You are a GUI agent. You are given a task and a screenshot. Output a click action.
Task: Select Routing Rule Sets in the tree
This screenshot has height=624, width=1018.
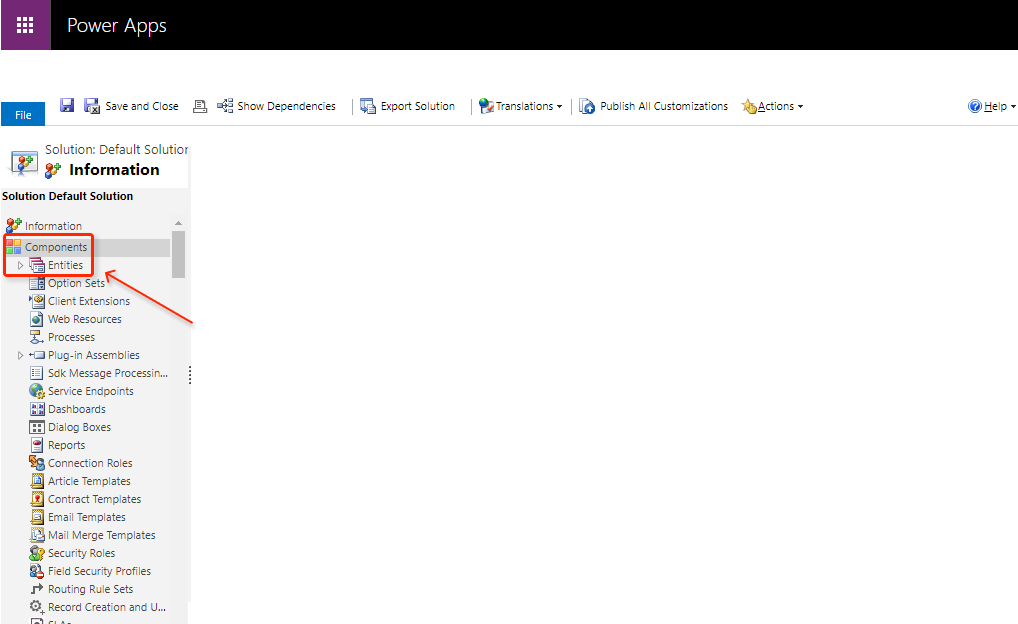pos(90,589)
